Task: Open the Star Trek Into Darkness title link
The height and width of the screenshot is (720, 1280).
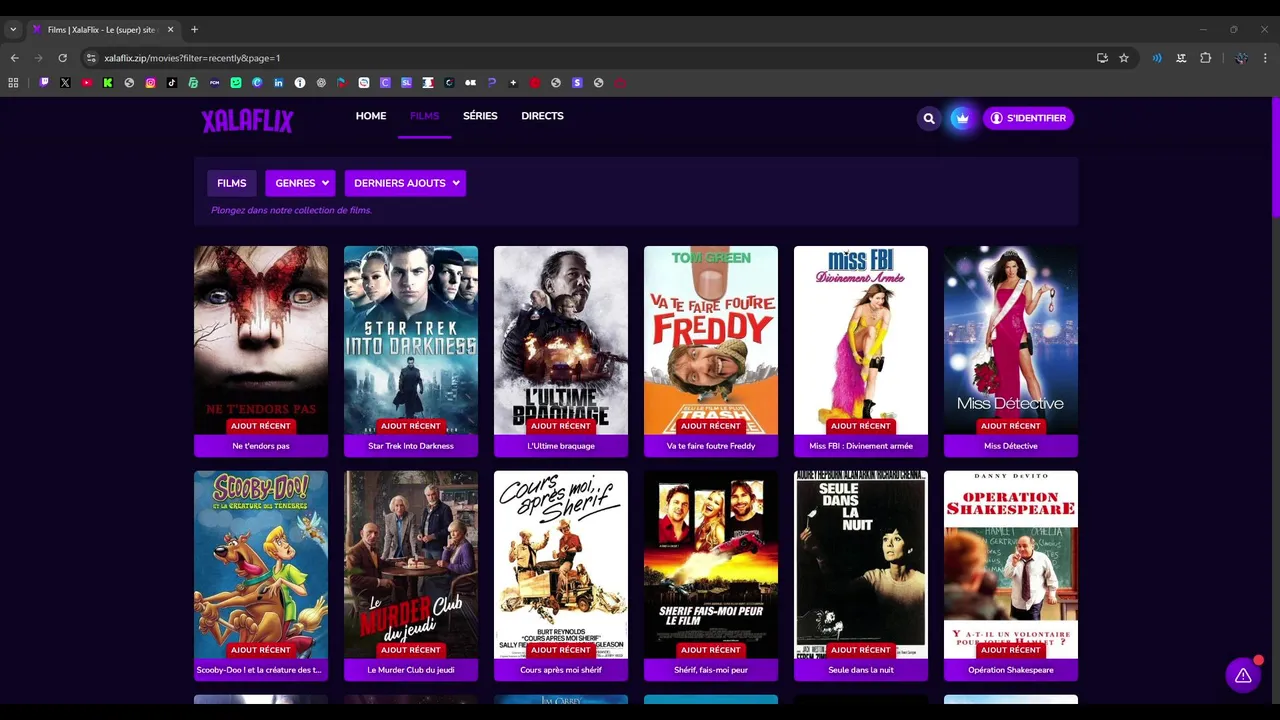Action: (x=411, y=446)
